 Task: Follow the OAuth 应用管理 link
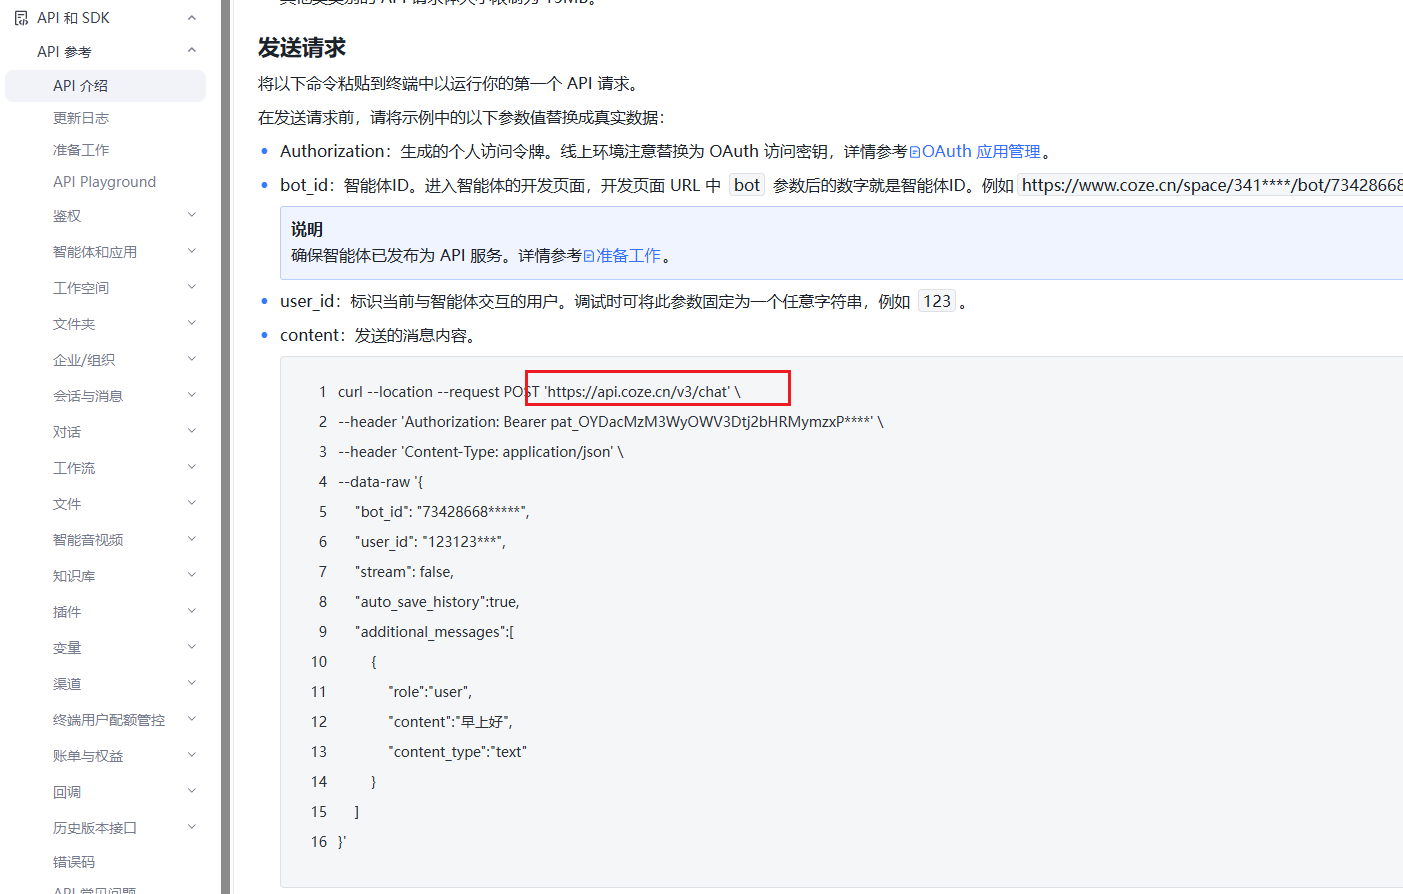click(981, 152)
